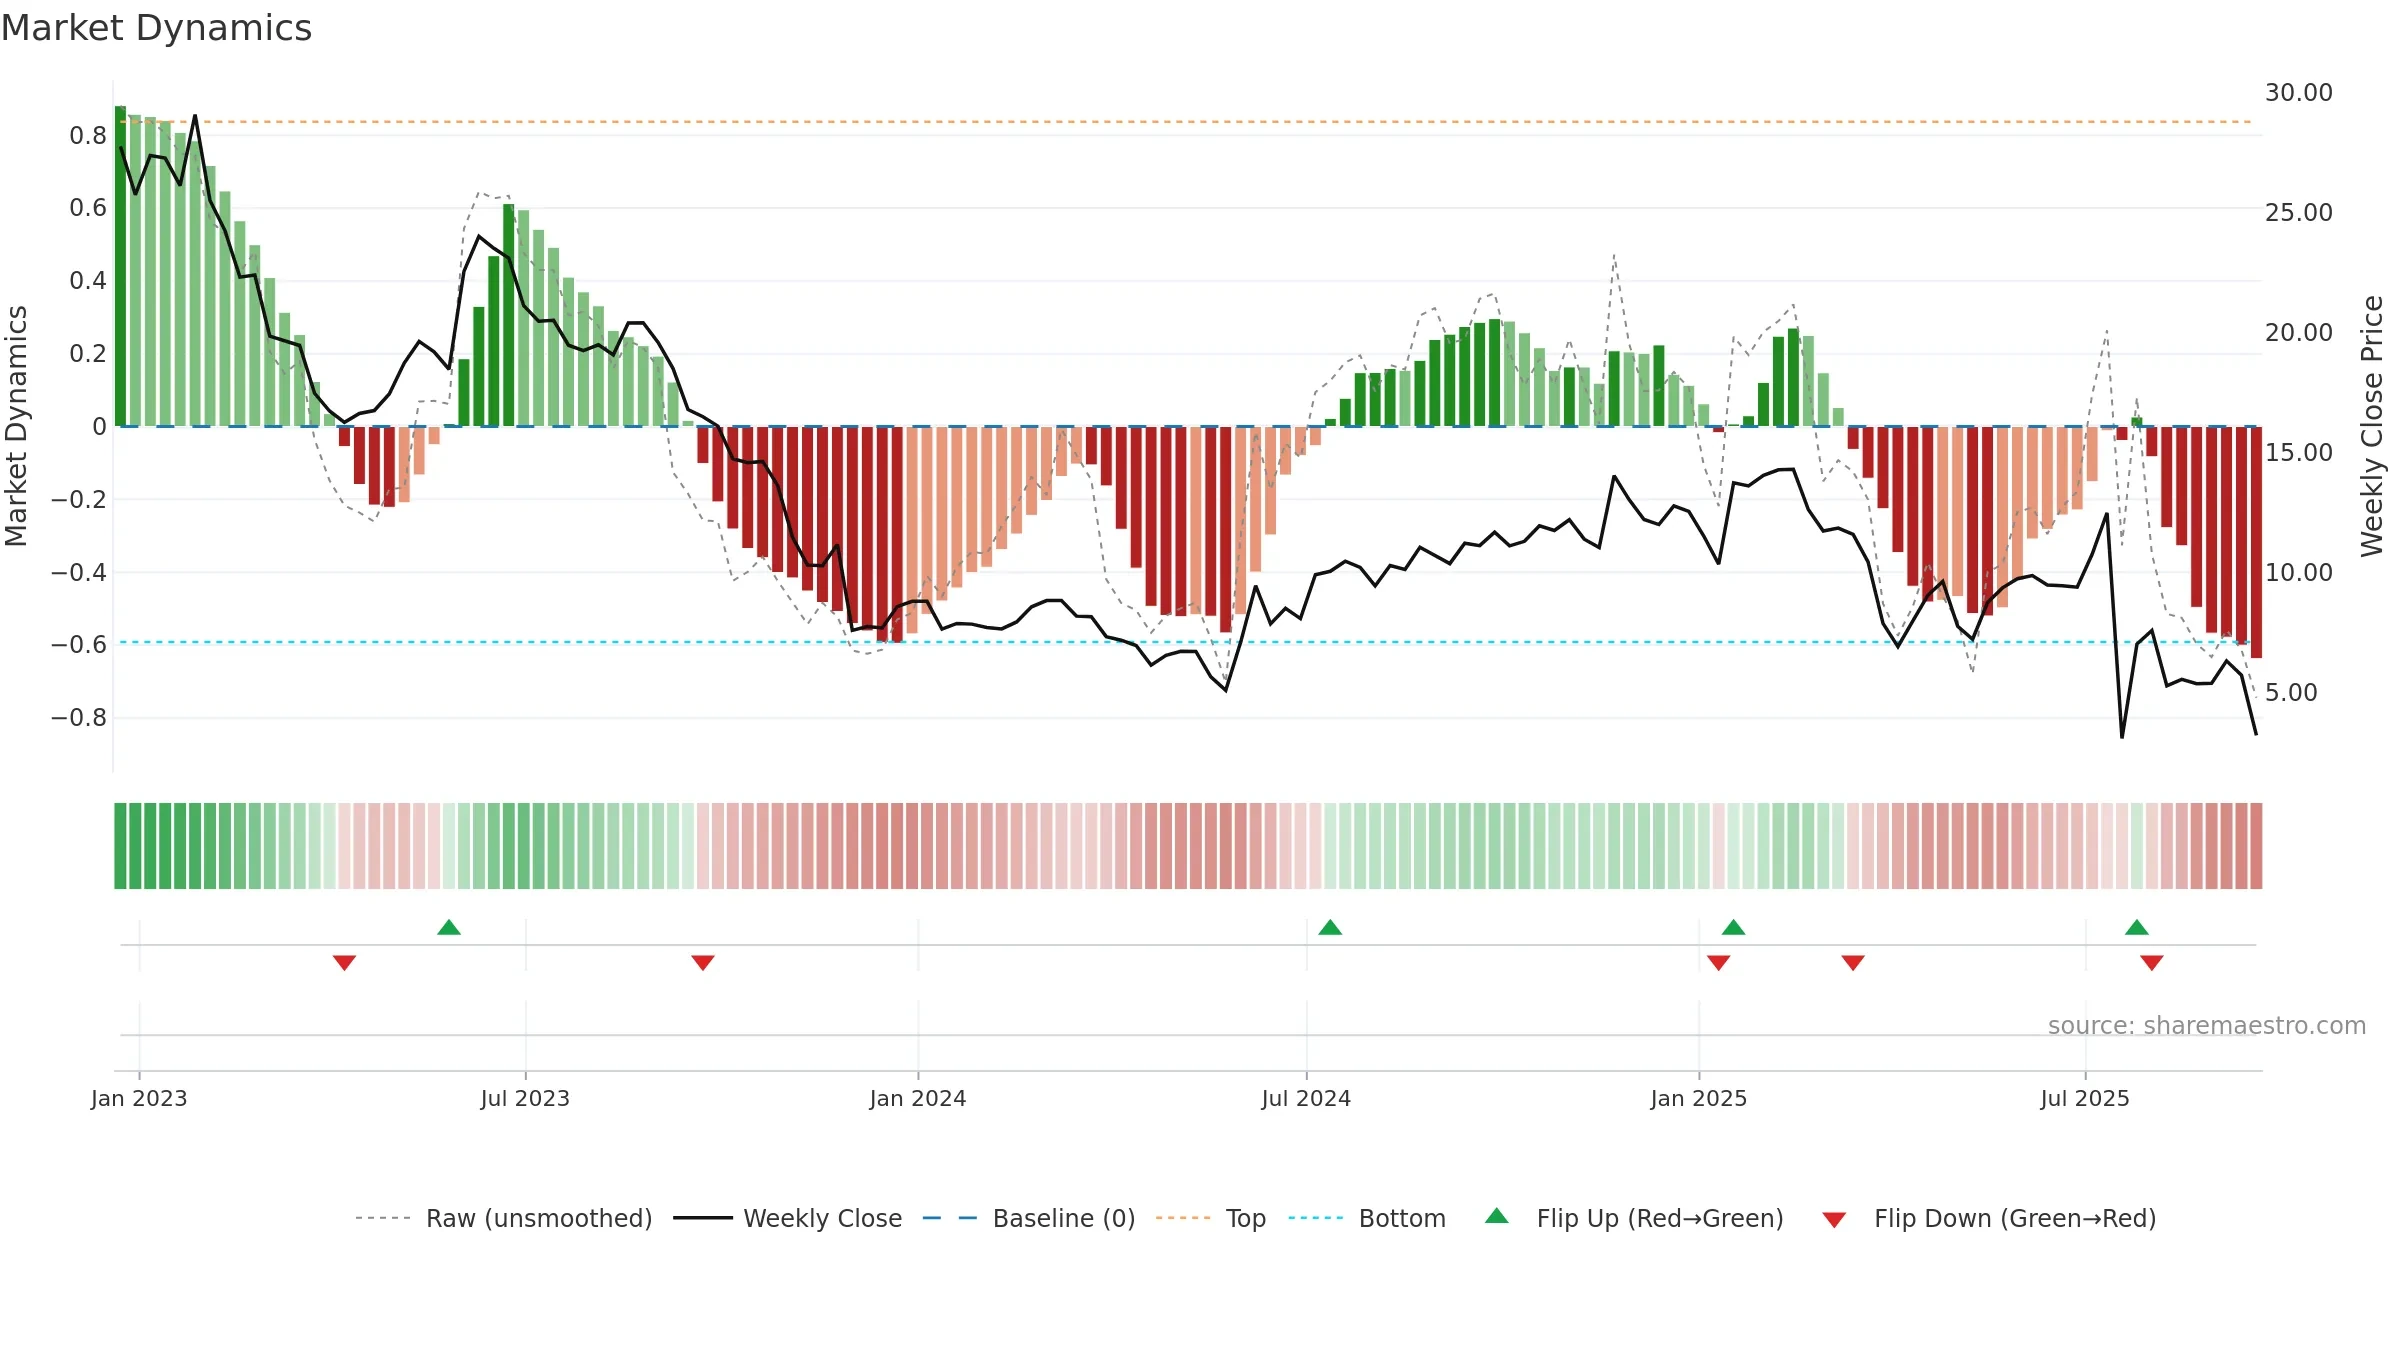The image size is (2400, 1350).
Task: Click the Raw (unsmoothed) legend entry
Action: coord(503,1218)
